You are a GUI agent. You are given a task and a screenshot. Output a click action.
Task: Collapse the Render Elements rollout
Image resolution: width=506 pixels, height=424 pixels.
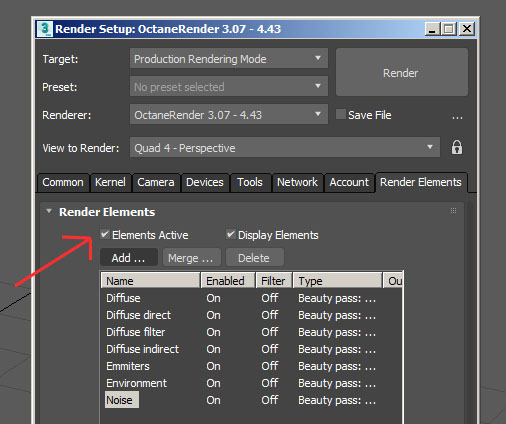49,211
